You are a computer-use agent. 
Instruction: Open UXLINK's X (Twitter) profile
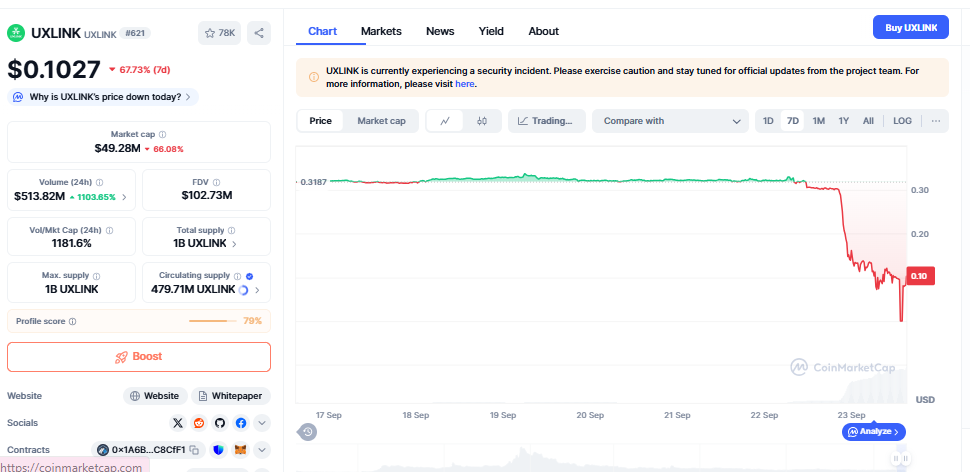pyautogui.click(x=178, y=423)
